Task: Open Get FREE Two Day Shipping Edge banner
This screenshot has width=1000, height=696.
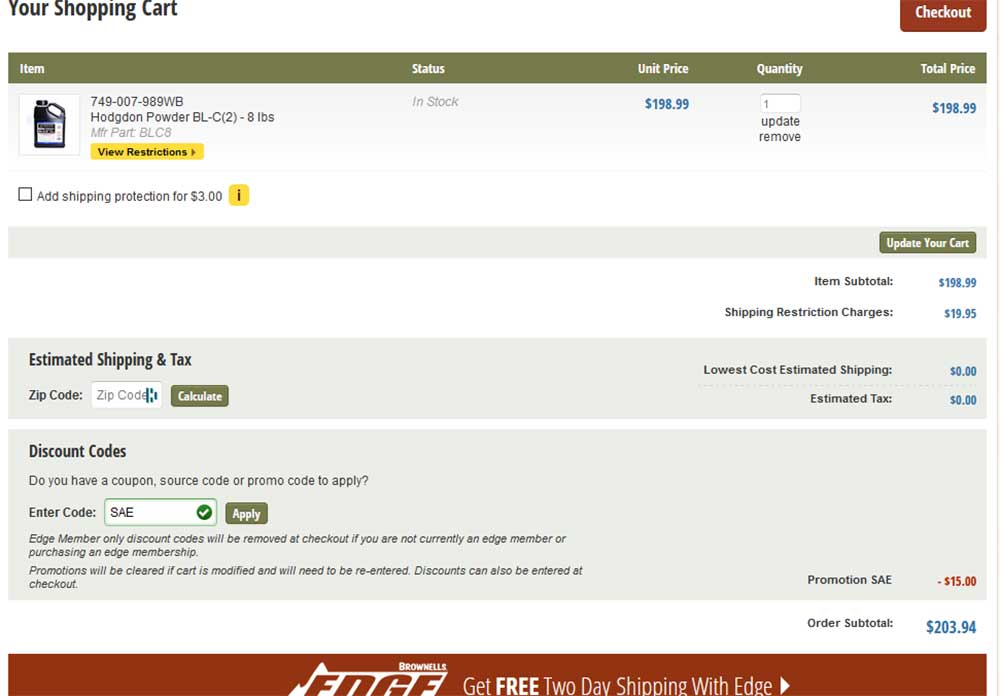Action: click(497, 675)
